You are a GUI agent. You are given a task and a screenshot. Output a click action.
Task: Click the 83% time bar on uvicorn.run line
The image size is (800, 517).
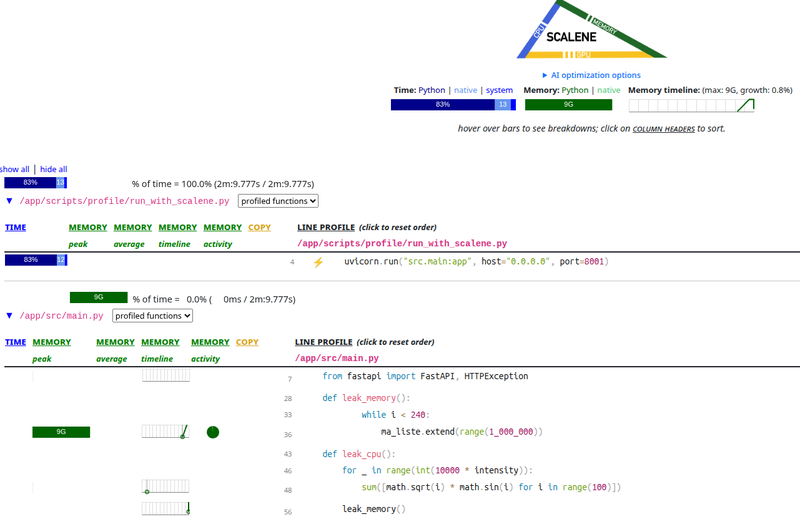36,260
